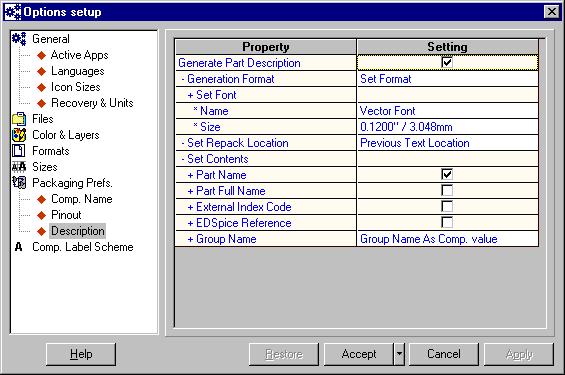Click the Accept button

359,354
